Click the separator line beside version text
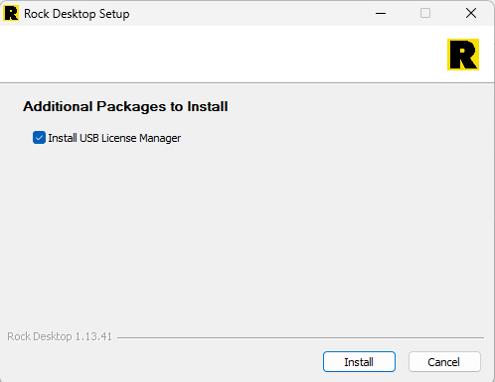The width and height of the screenshot is (495, 382). (300, 337)
